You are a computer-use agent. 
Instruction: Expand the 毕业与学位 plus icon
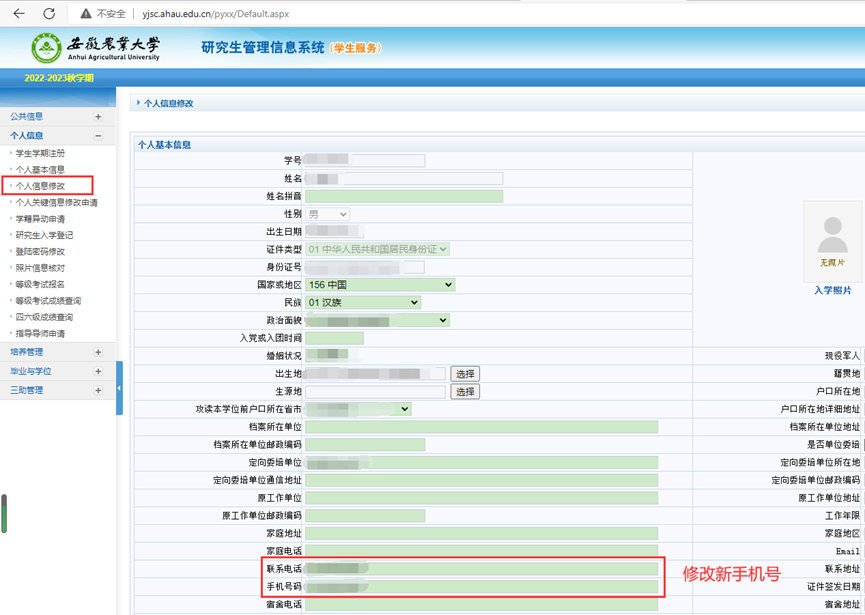pos(98,371)
